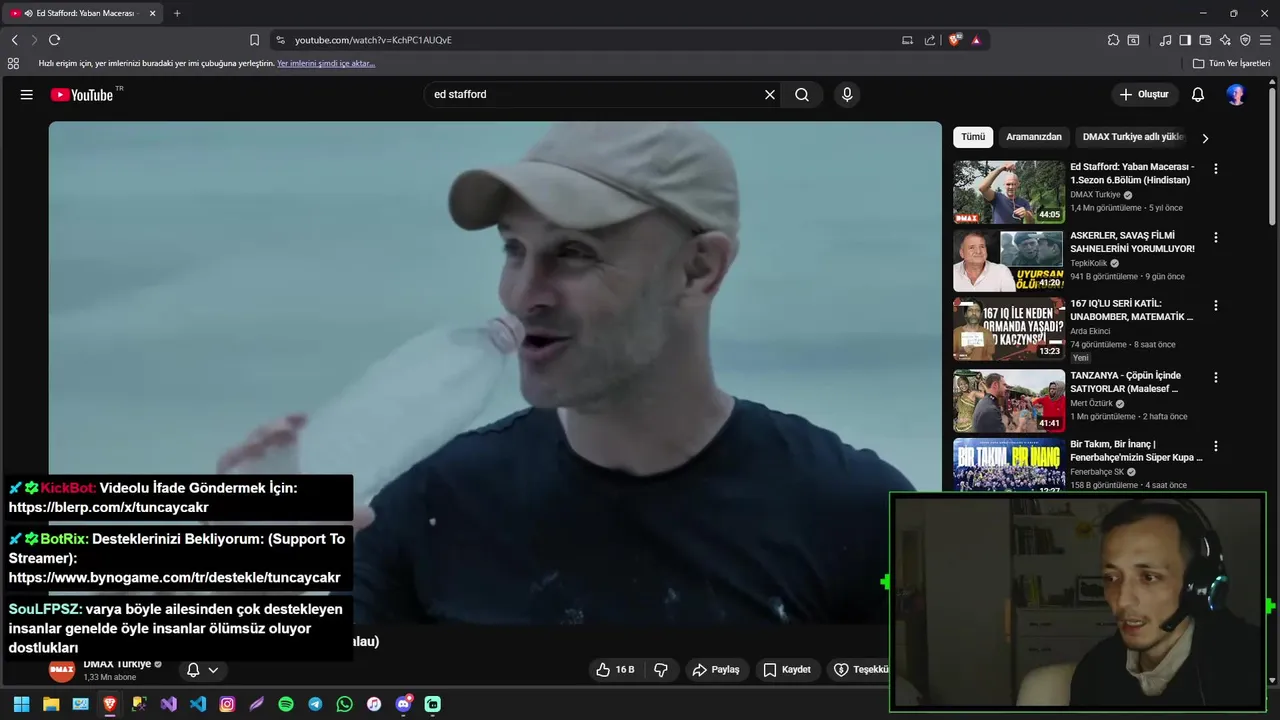Open the Bir Takım, Bir İnanç title
Viewport: 1280px width, 720px height.
[1137, 451]
